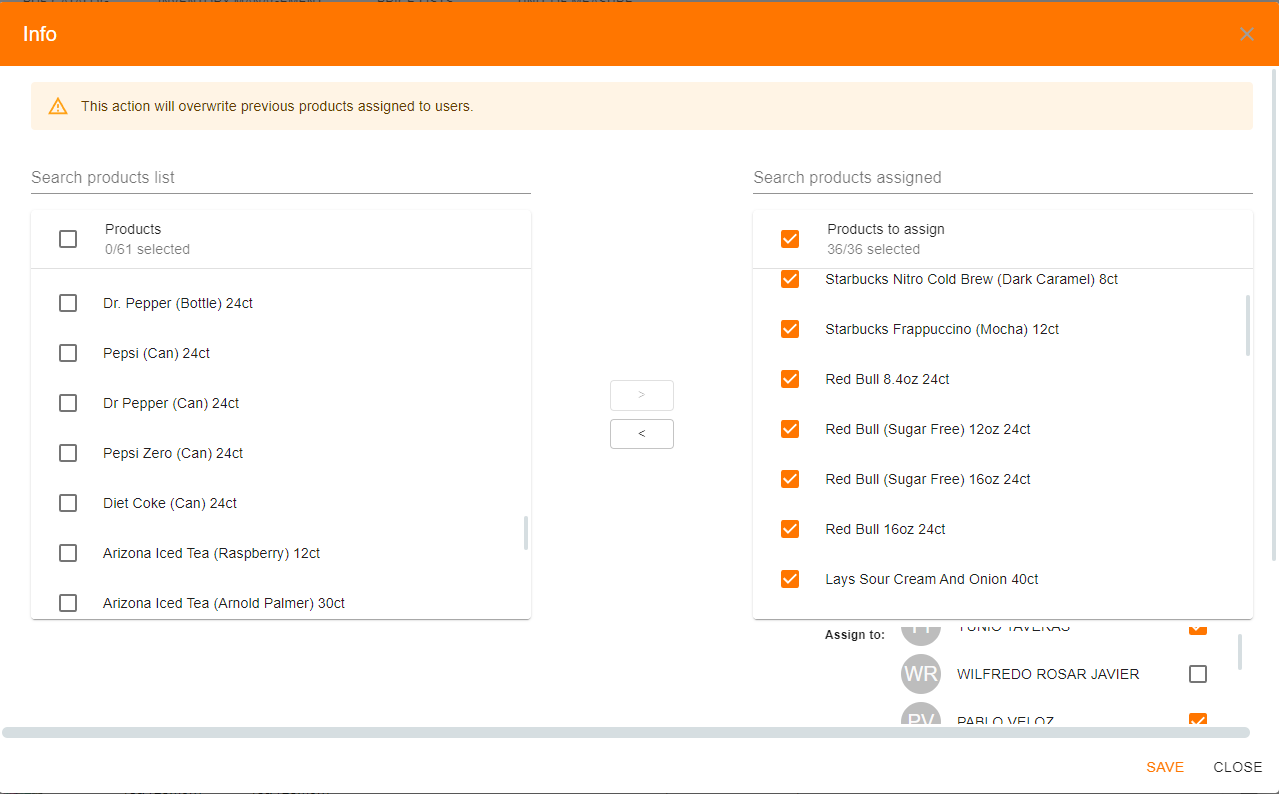Viewport: 1279px width, 794px height.
Task: Click the 'Arizona Iced Tea (Raspberry) 12ct' label text
Action: [x=212, y=553]
